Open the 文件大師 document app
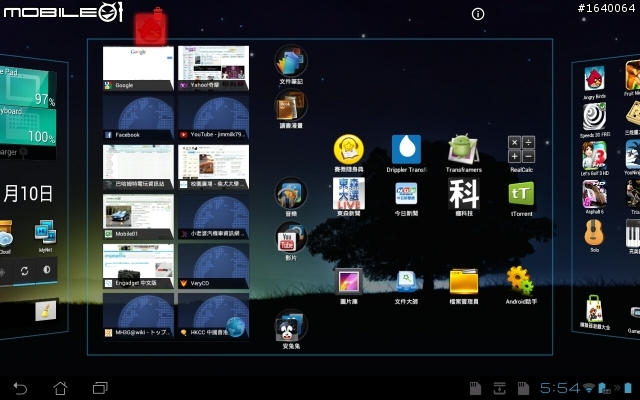The height and width of the screenshot is (400, 640). click(x=406, y=282)
